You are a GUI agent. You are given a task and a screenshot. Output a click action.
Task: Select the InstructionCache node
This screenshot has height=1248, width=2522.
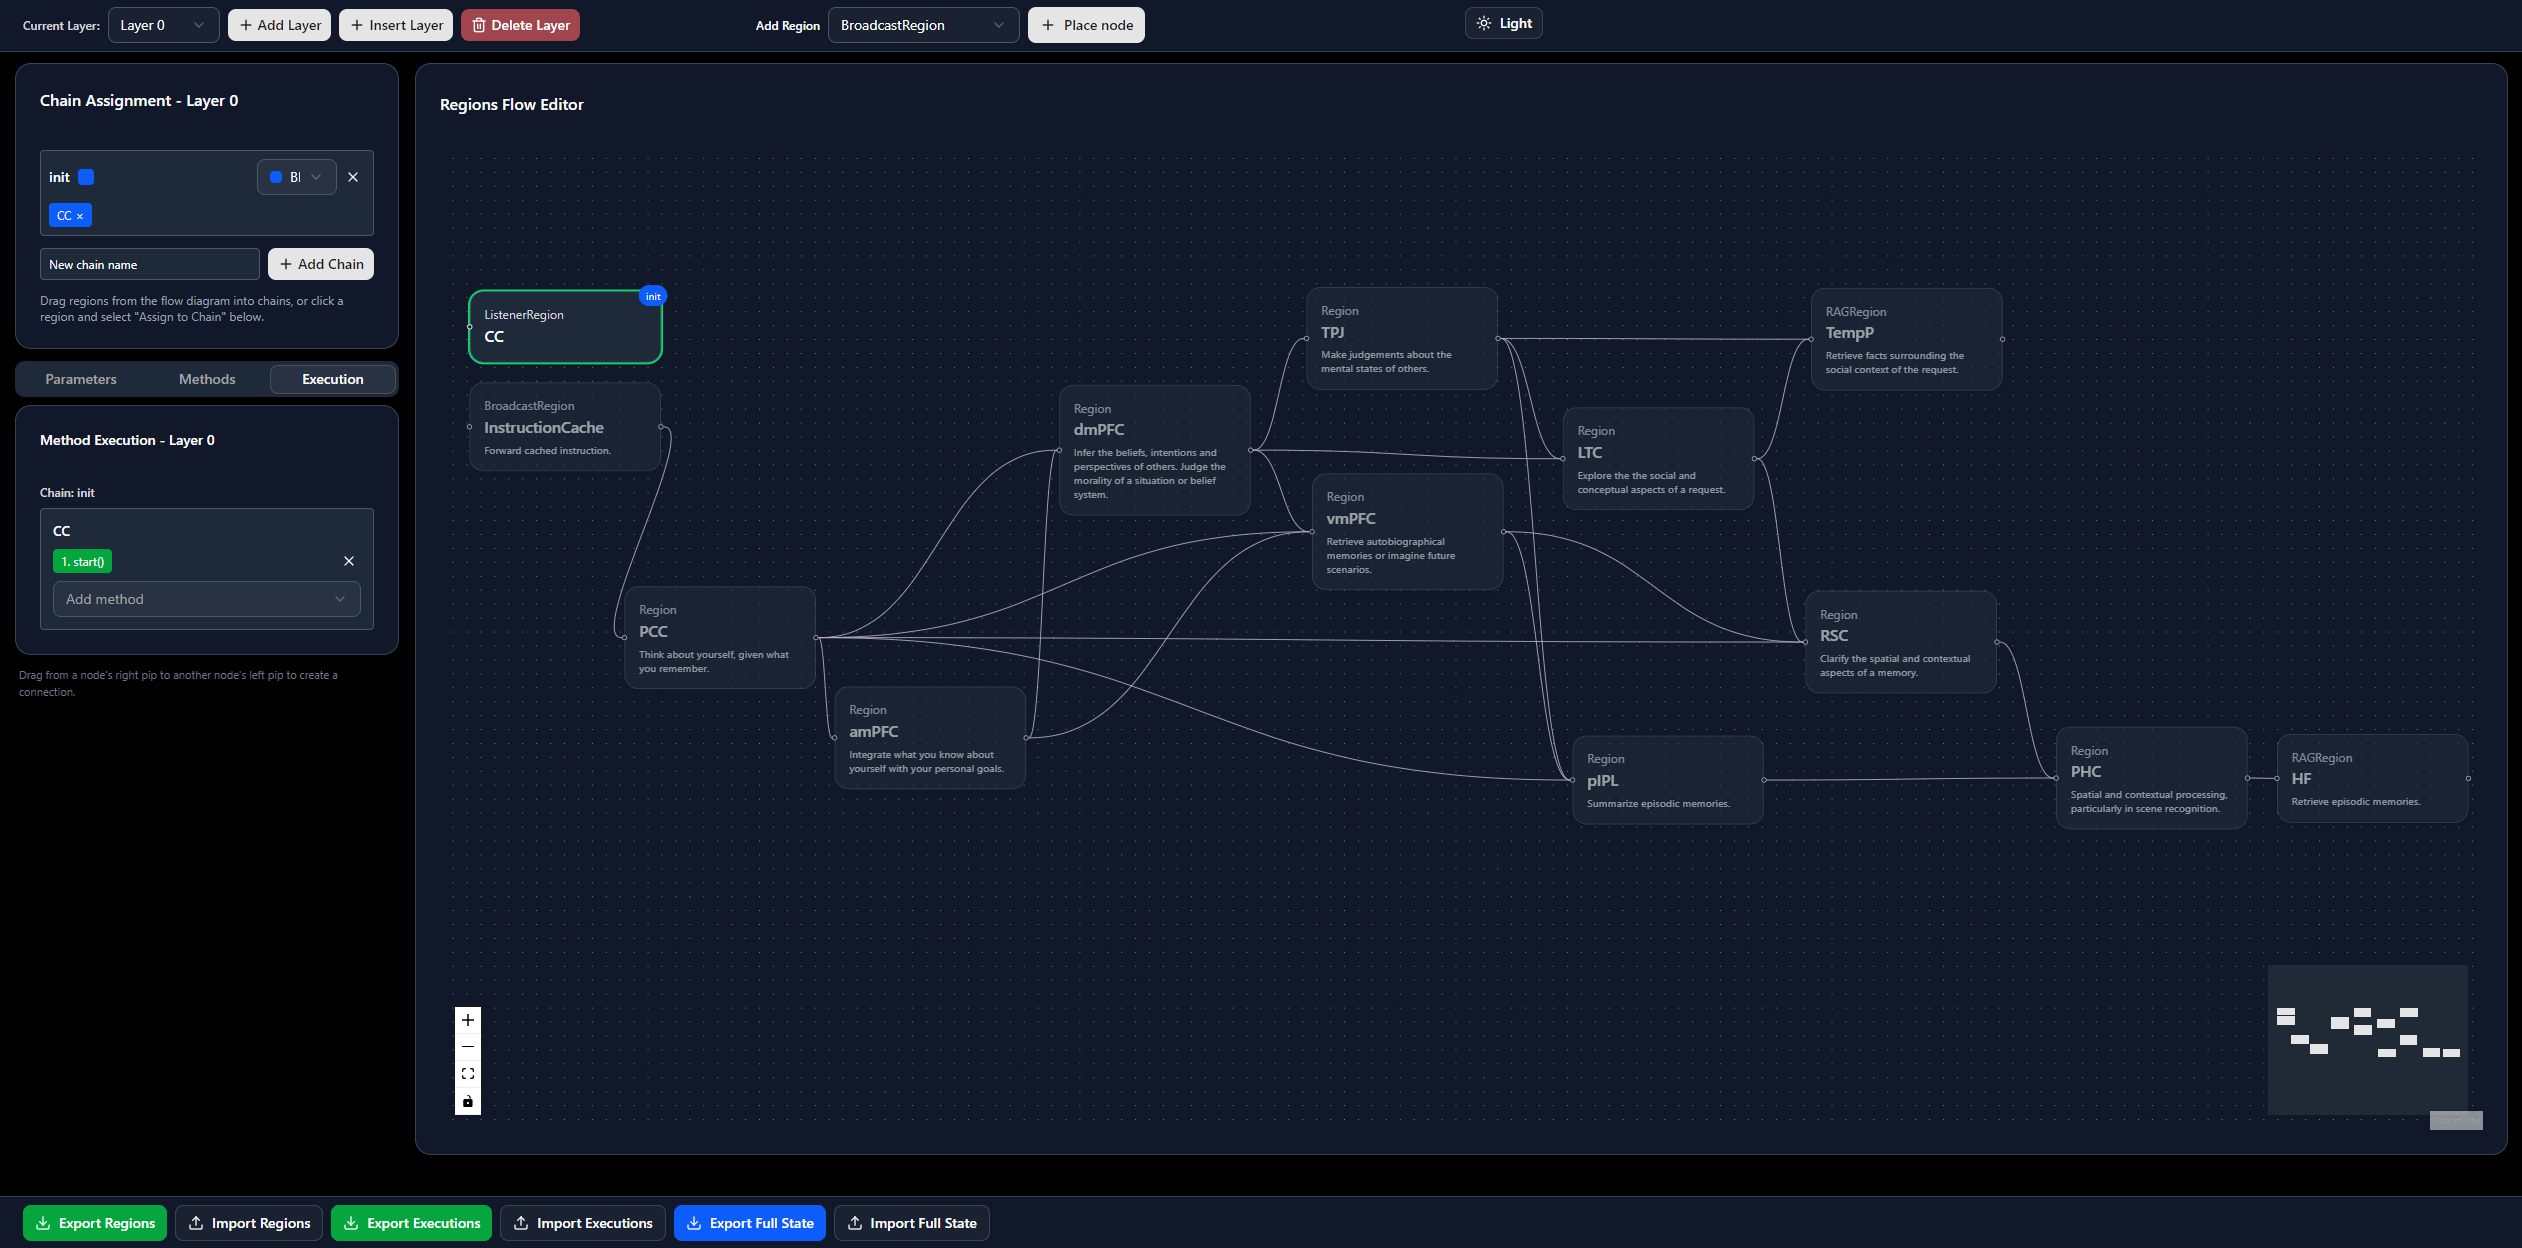click(565, 427)
